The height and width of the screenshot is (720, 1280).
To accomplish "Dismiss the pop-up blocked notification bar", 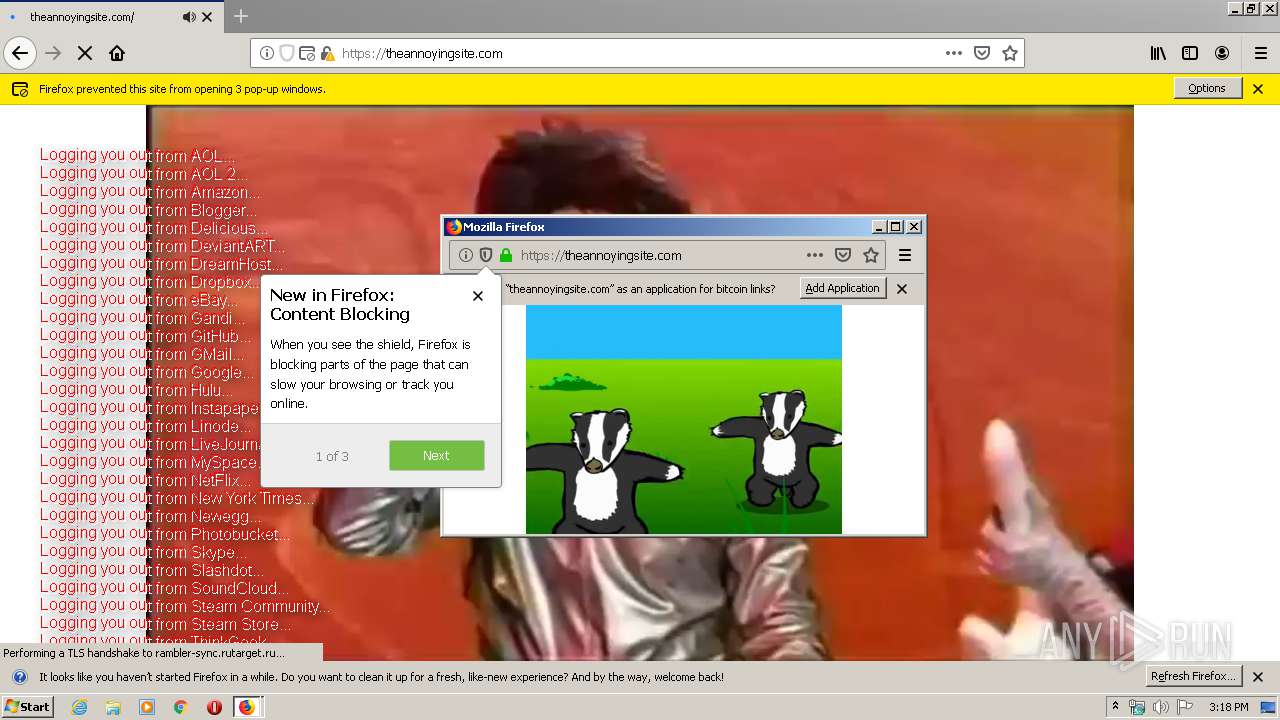I will [1258, 89].
